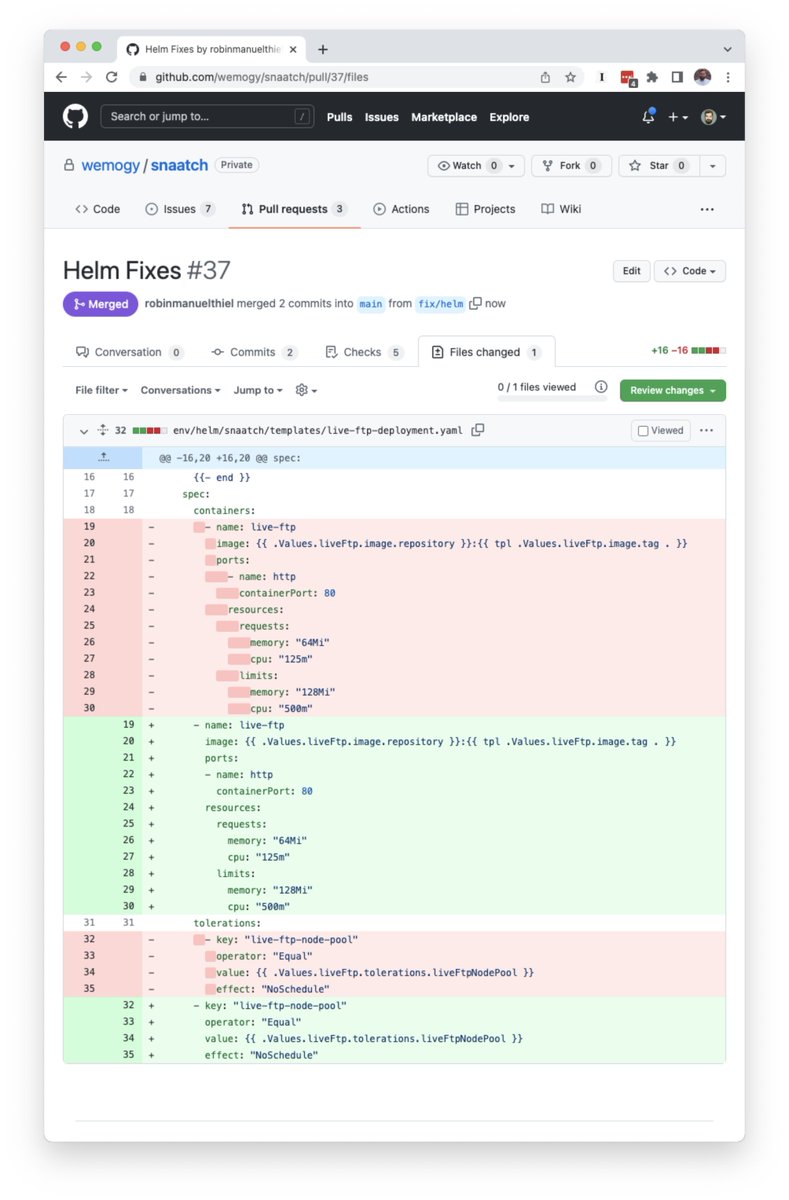Open the Code dropdown on the pull request

coord(690,271)
